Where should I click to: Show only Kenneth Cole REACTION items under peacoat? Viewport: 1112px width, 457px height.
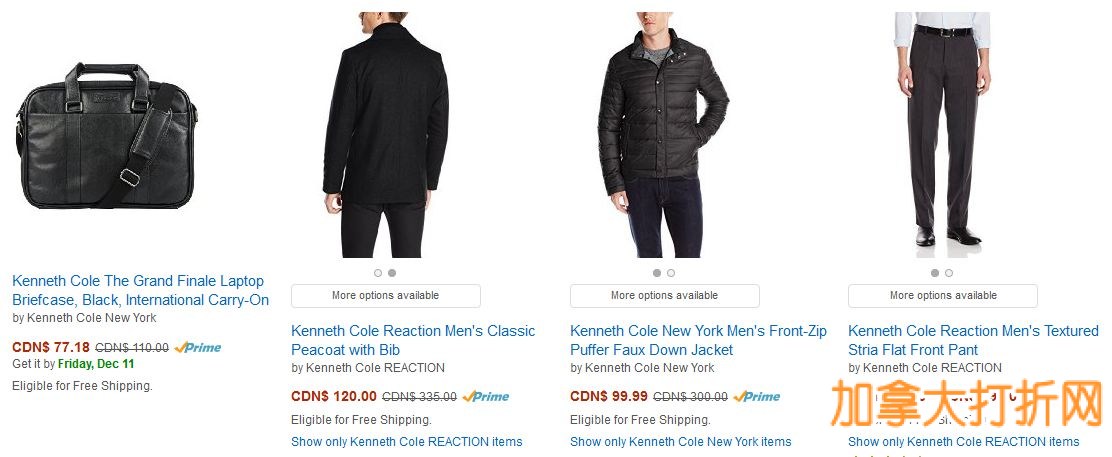[406, 442]
